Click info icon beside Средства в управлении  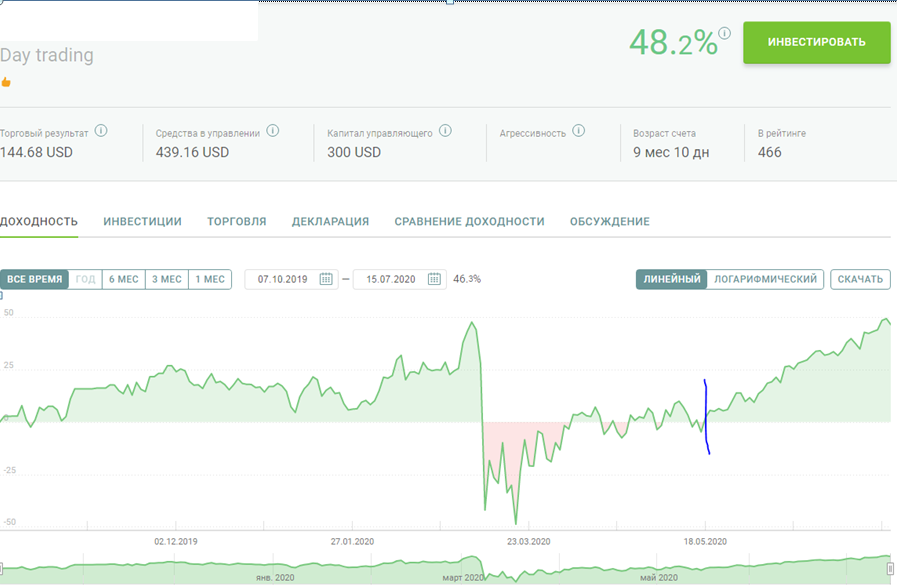click(x=272, y=131)
